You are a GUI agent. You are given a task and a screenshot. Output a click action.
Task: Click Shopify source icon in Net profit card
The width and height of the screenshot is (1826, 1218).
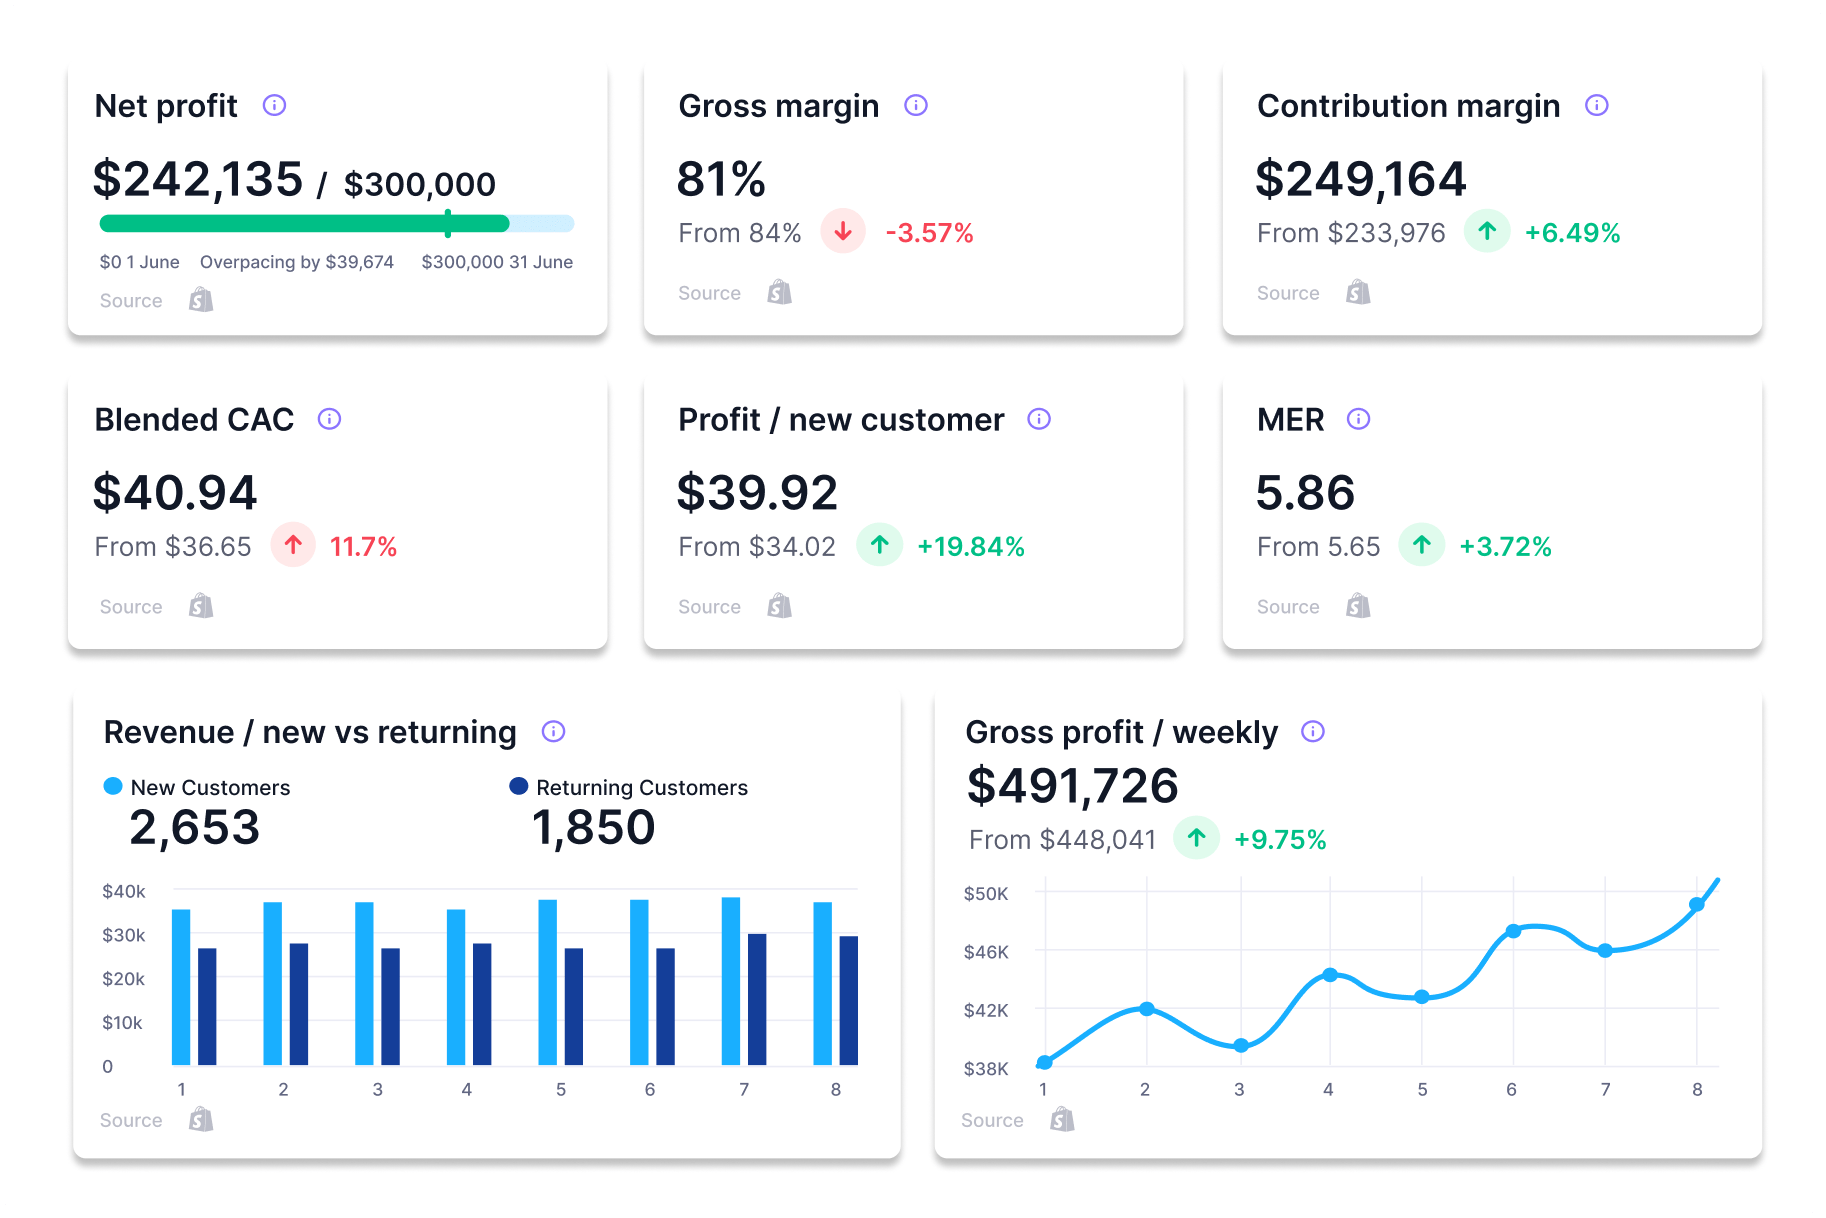coord(201,300)
